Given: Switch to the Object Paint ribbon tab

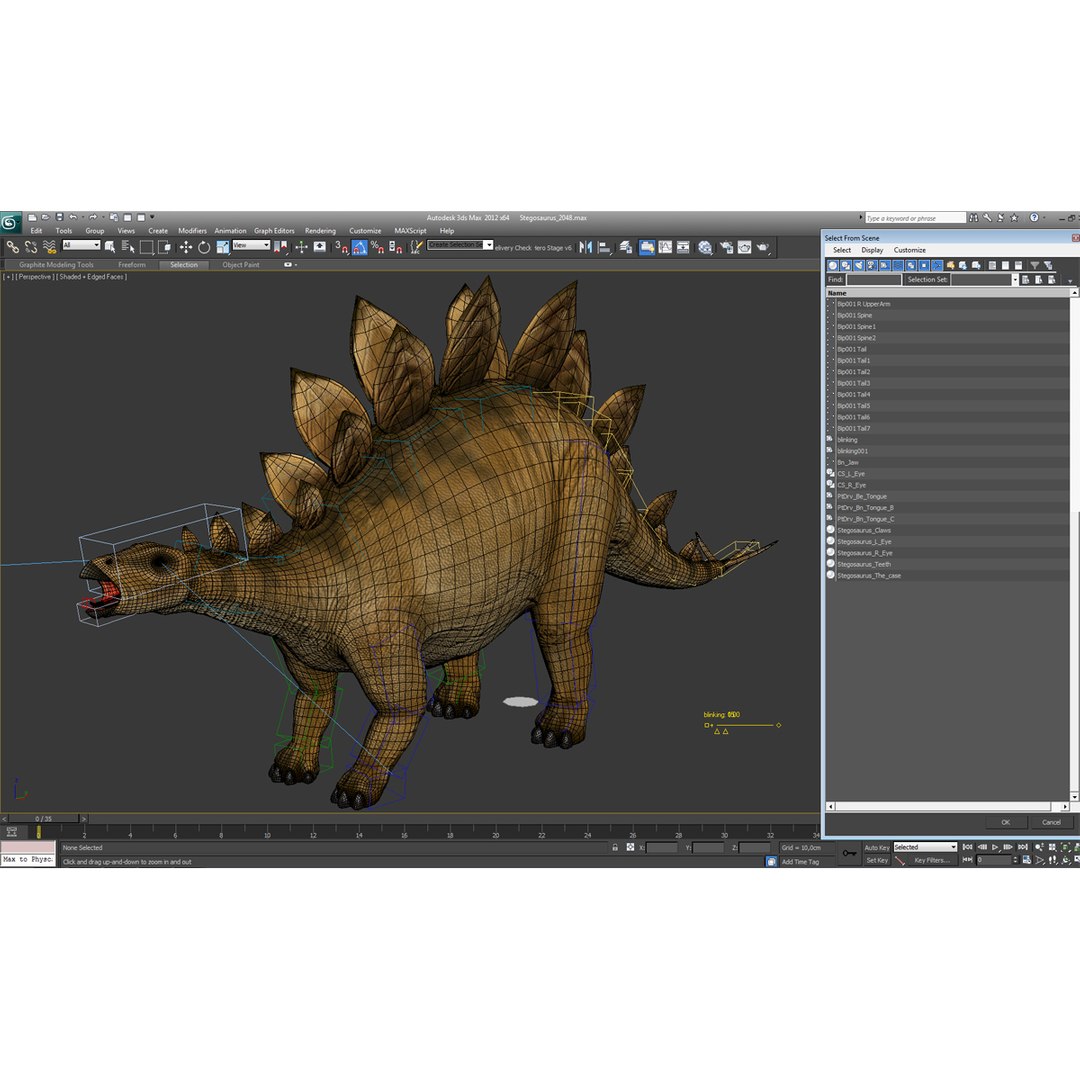Looking at the screenshot, I should coord(241,264).
